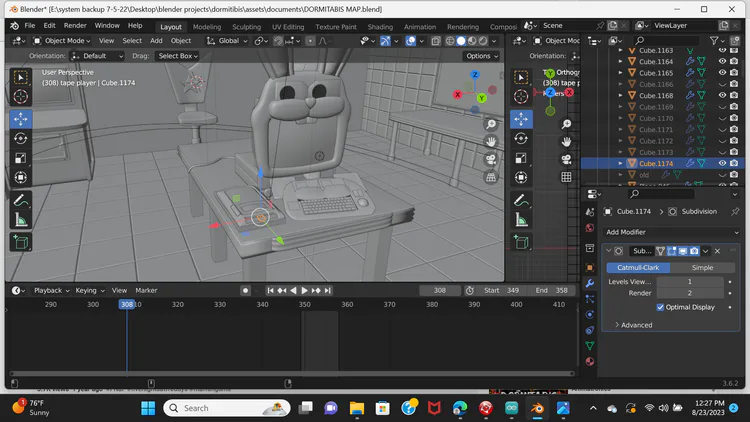Disable rendering for Cube.1165 camera icon
The image size is (750, 422).
coord(734,73)
